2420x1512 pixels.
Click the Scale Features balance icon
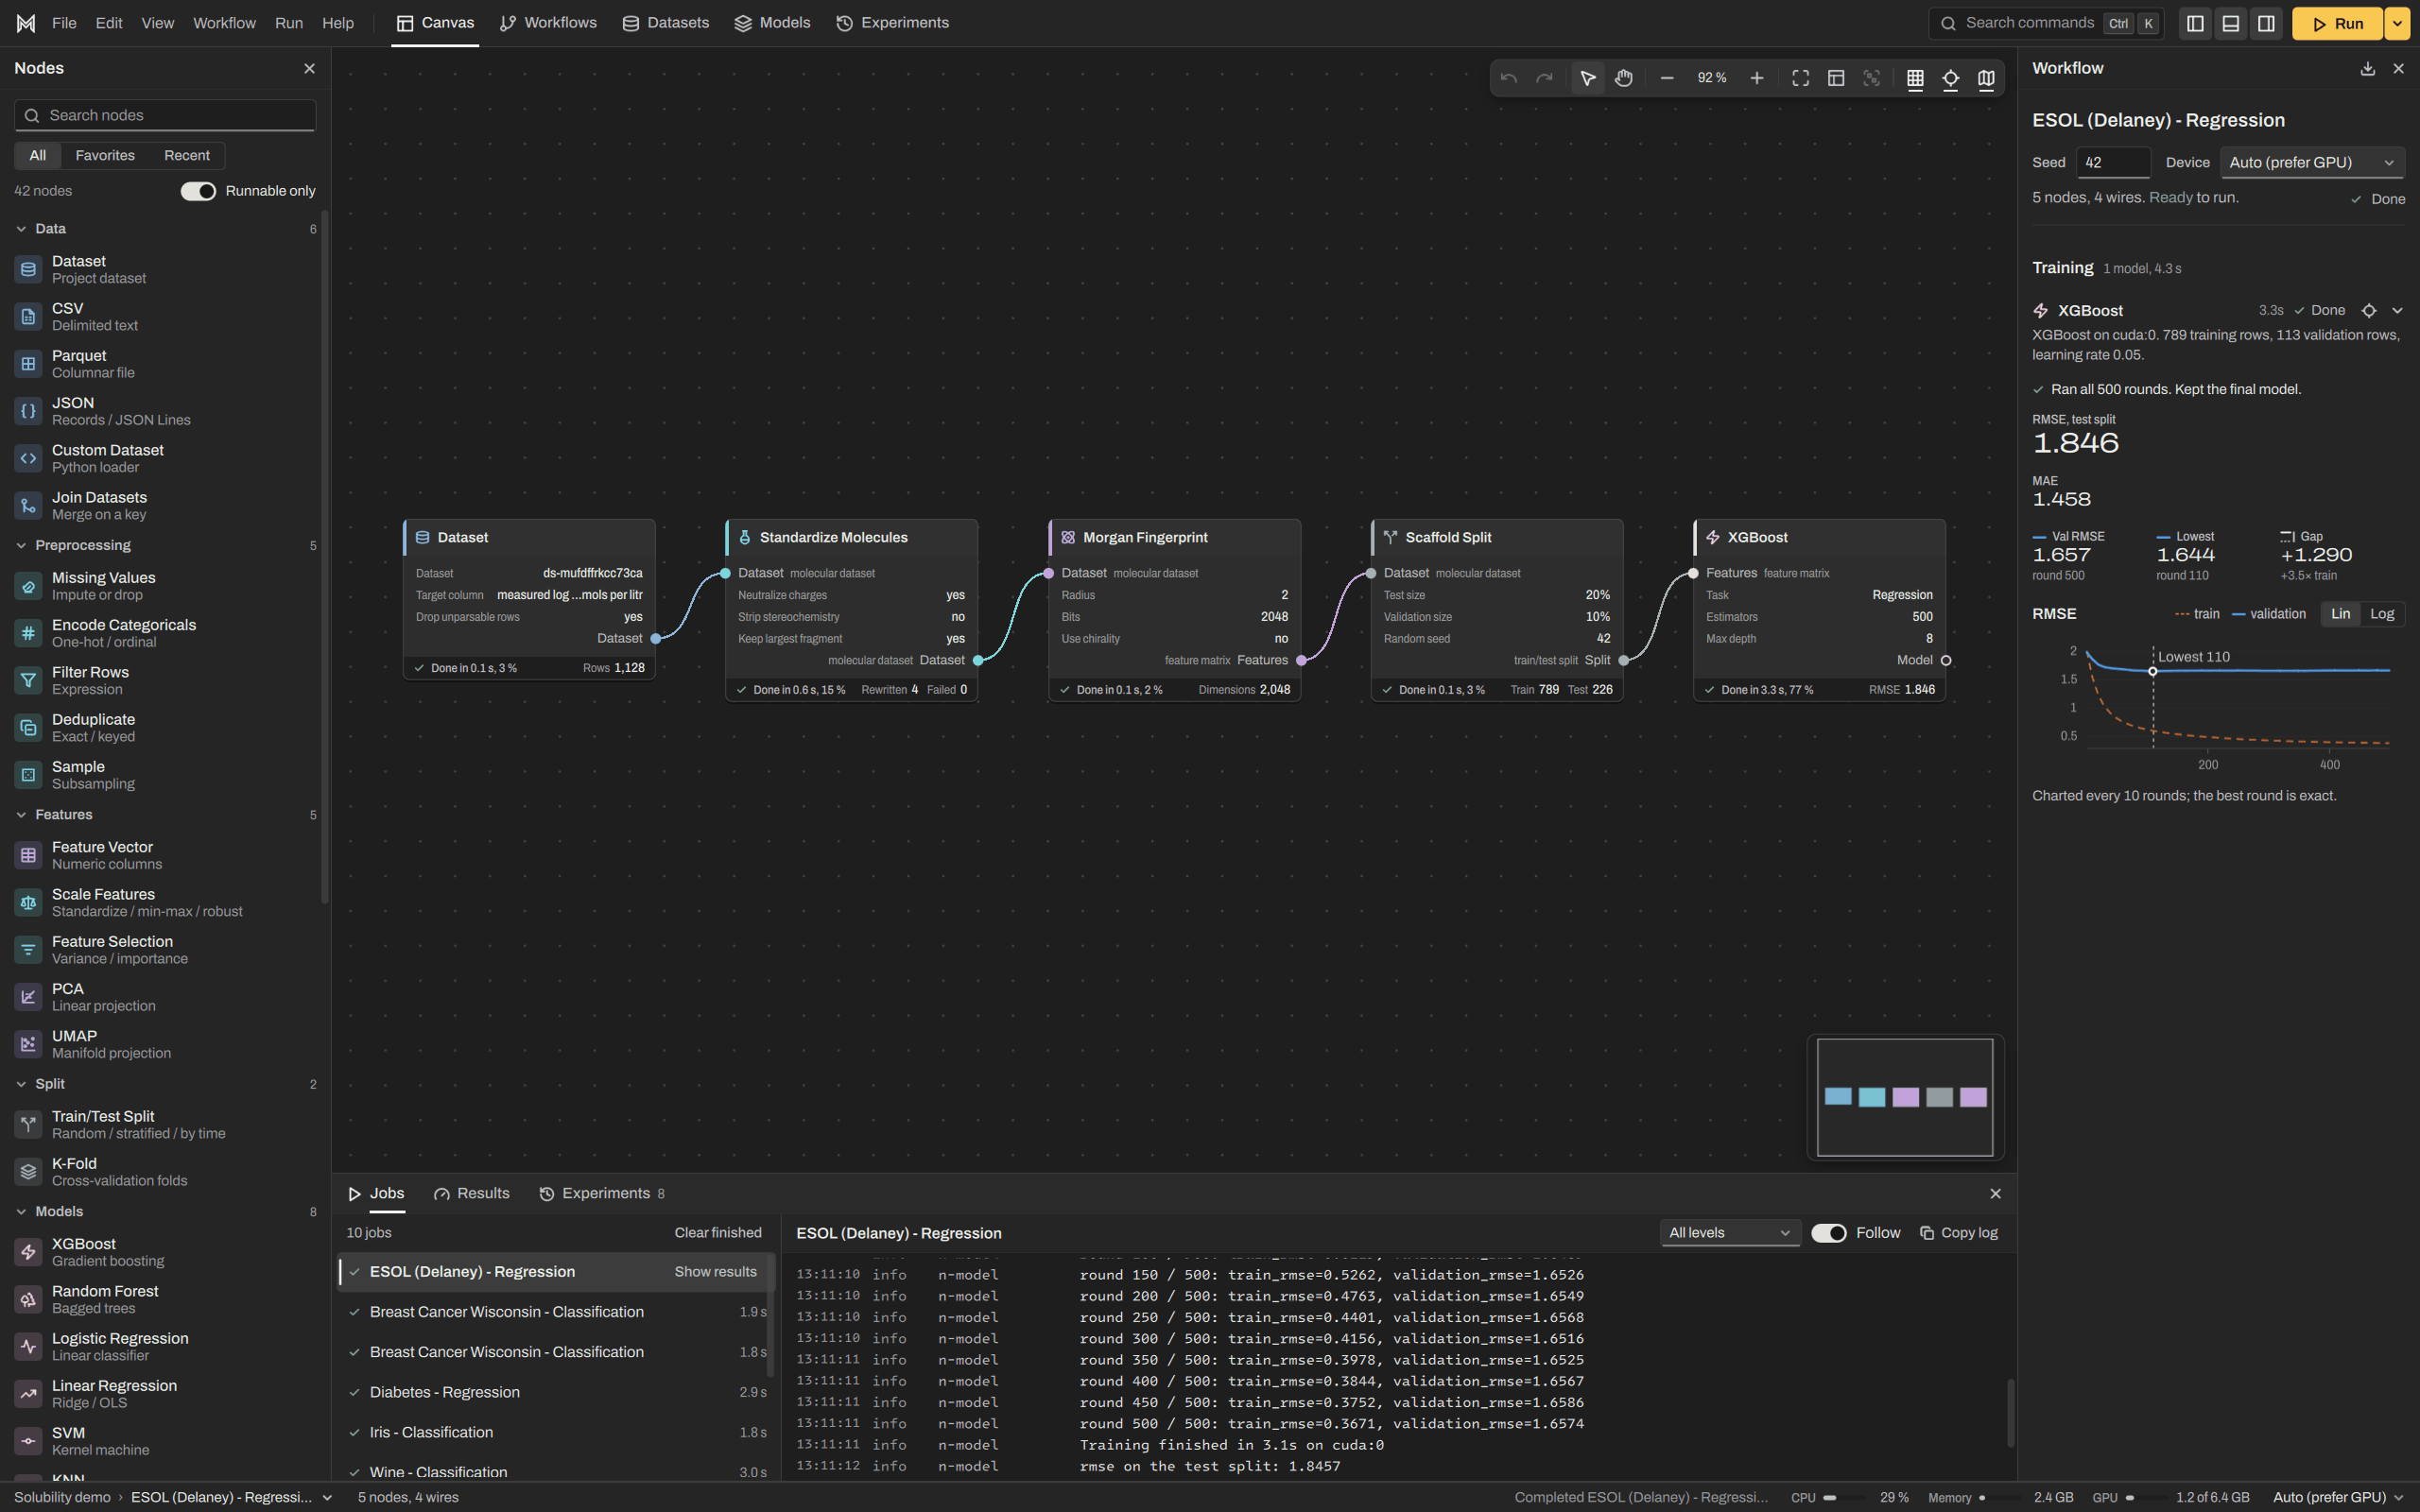(x=28, y=902)
